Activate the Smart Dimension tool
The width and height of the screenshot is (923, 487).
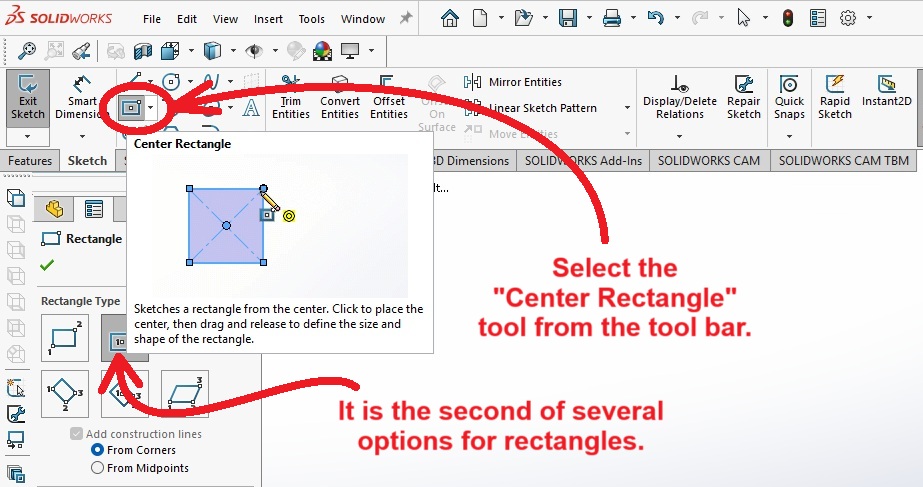[82, 98]
